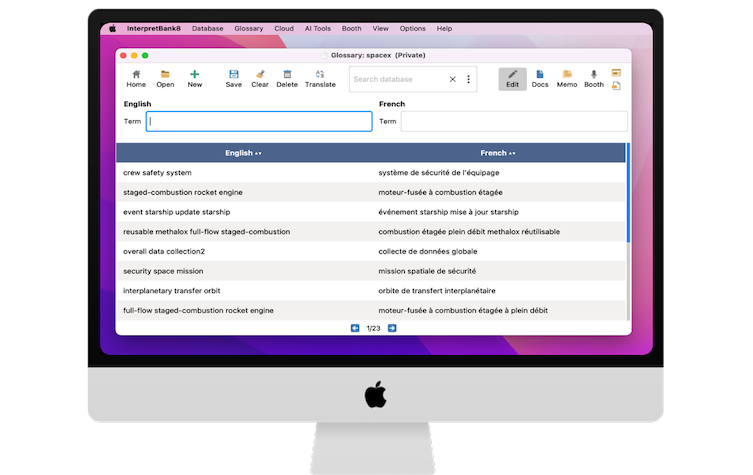Select 'interplanetary transfer orbit' row
753x475 pixels.
(371, 291)
